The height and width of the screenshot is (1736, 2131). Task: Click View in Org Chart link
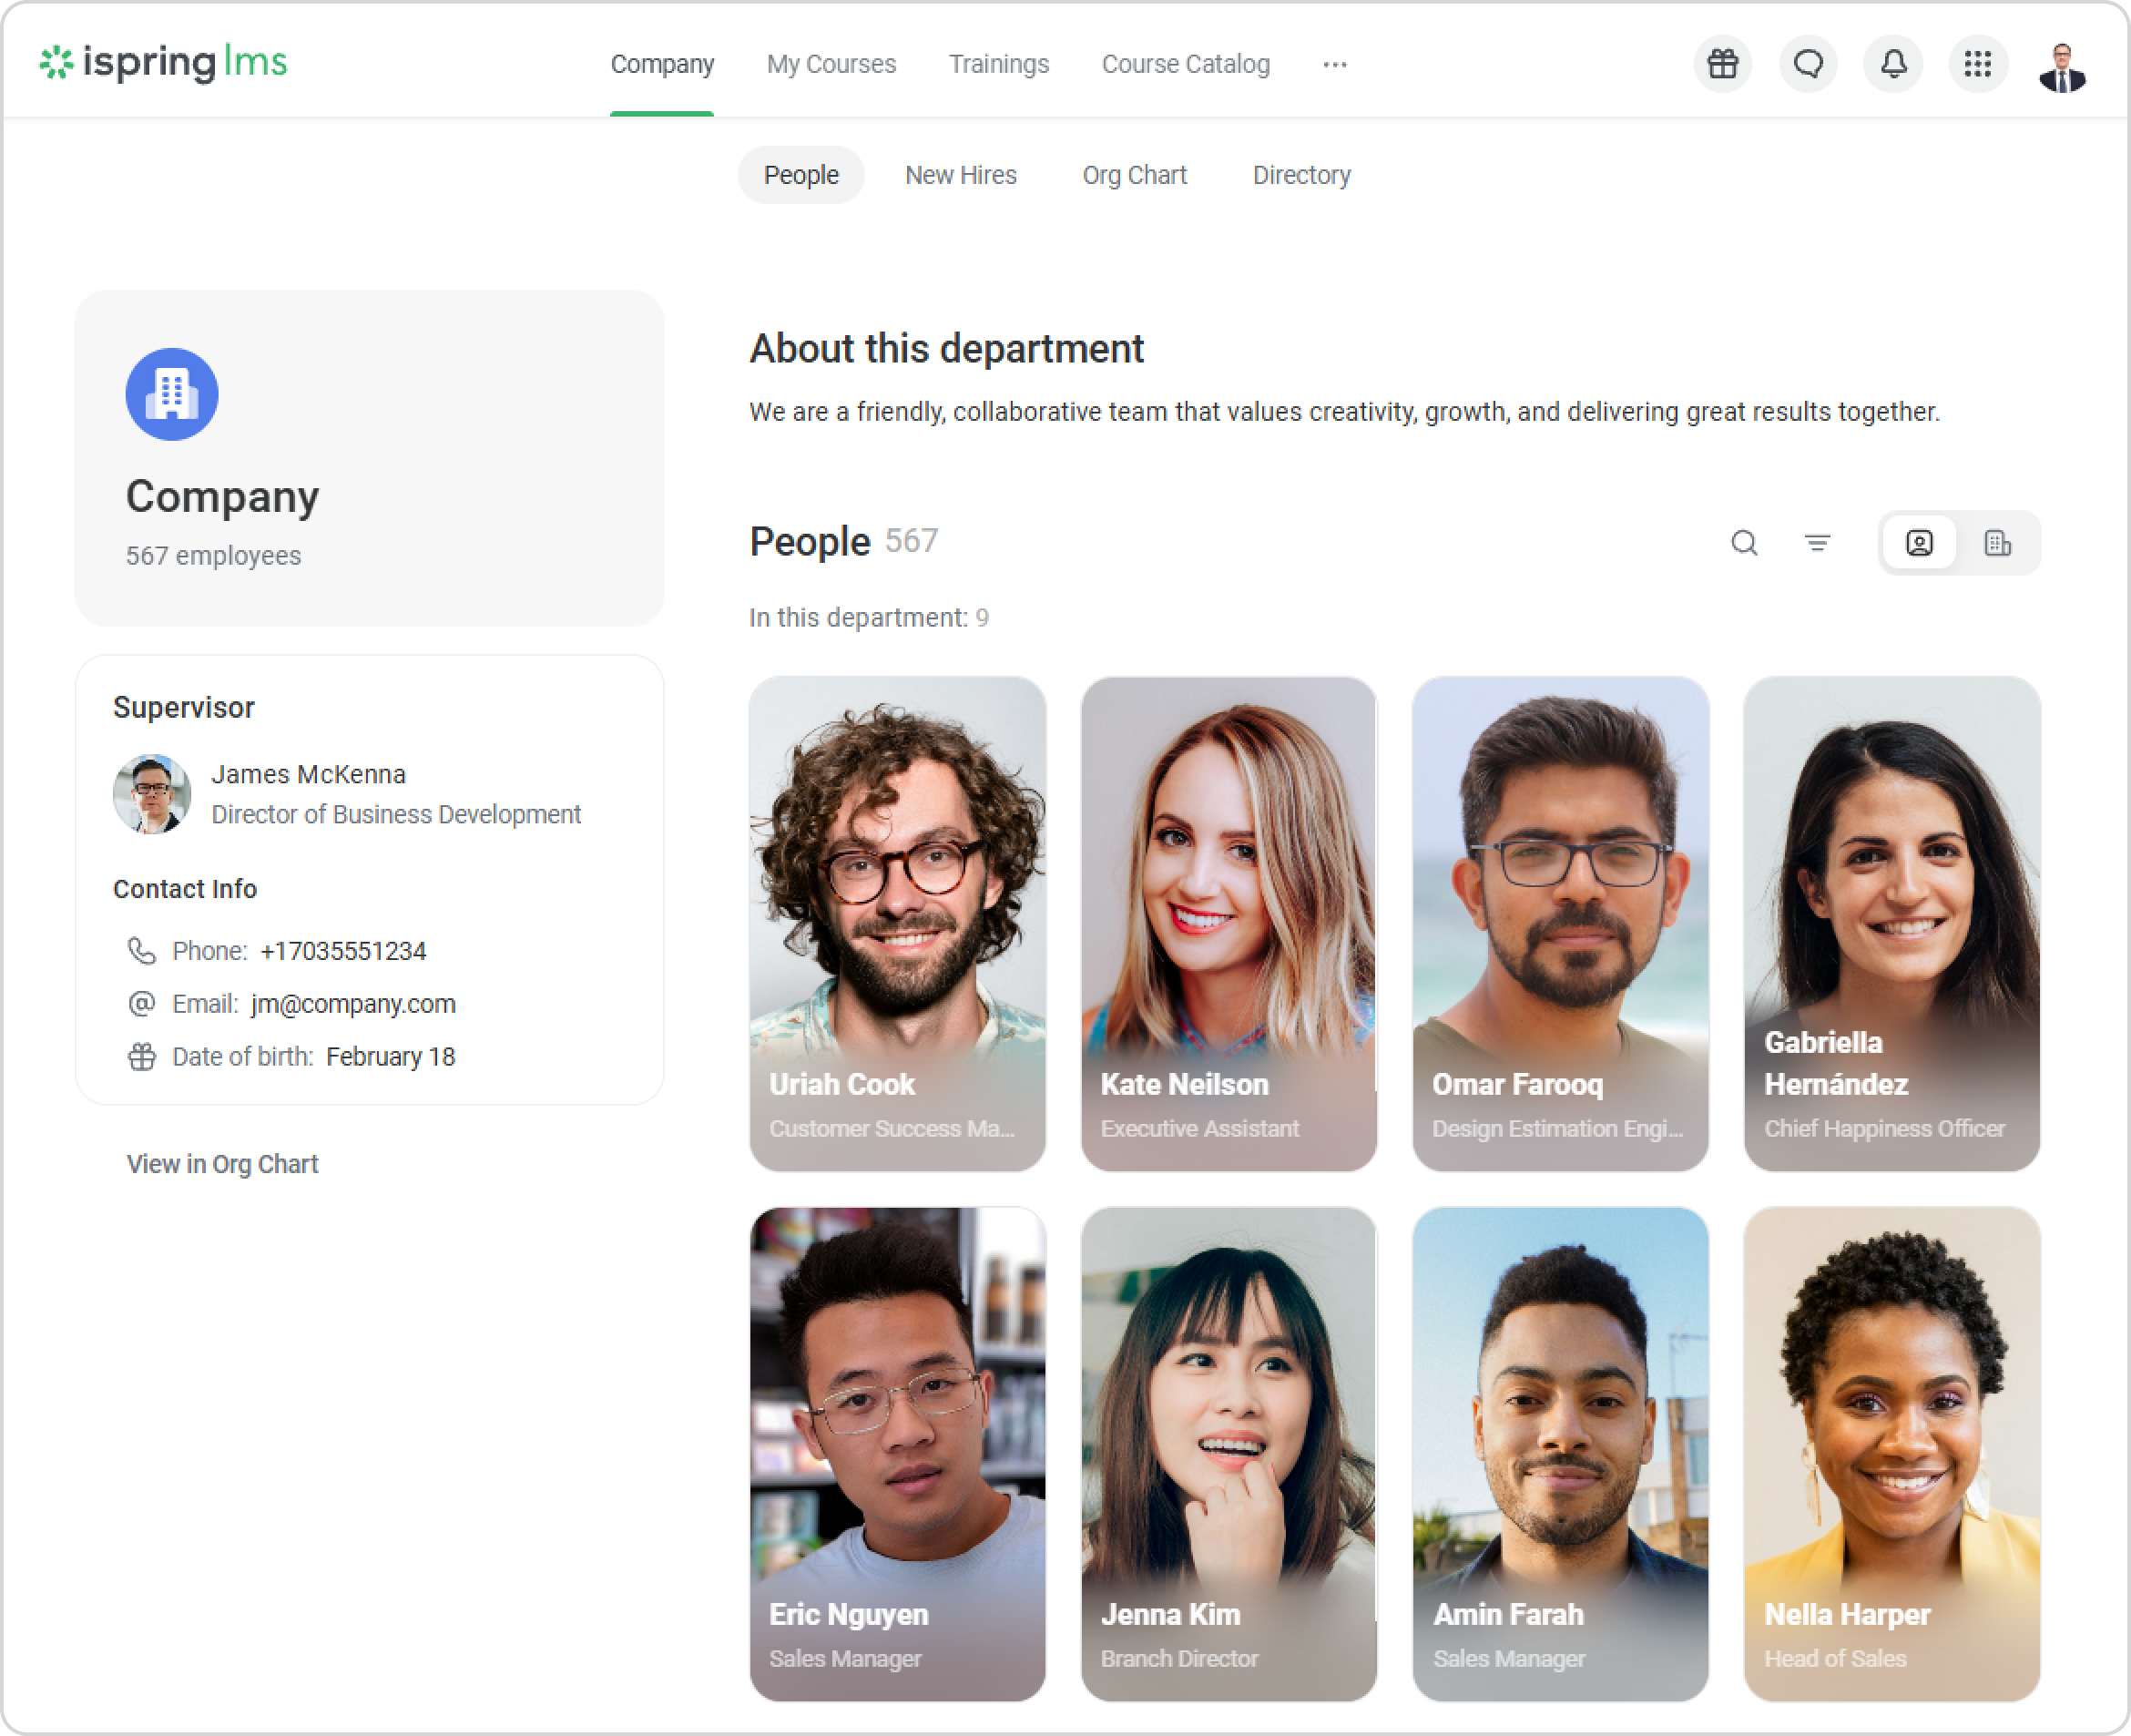pyautogui.click(x=222, y=1164)
